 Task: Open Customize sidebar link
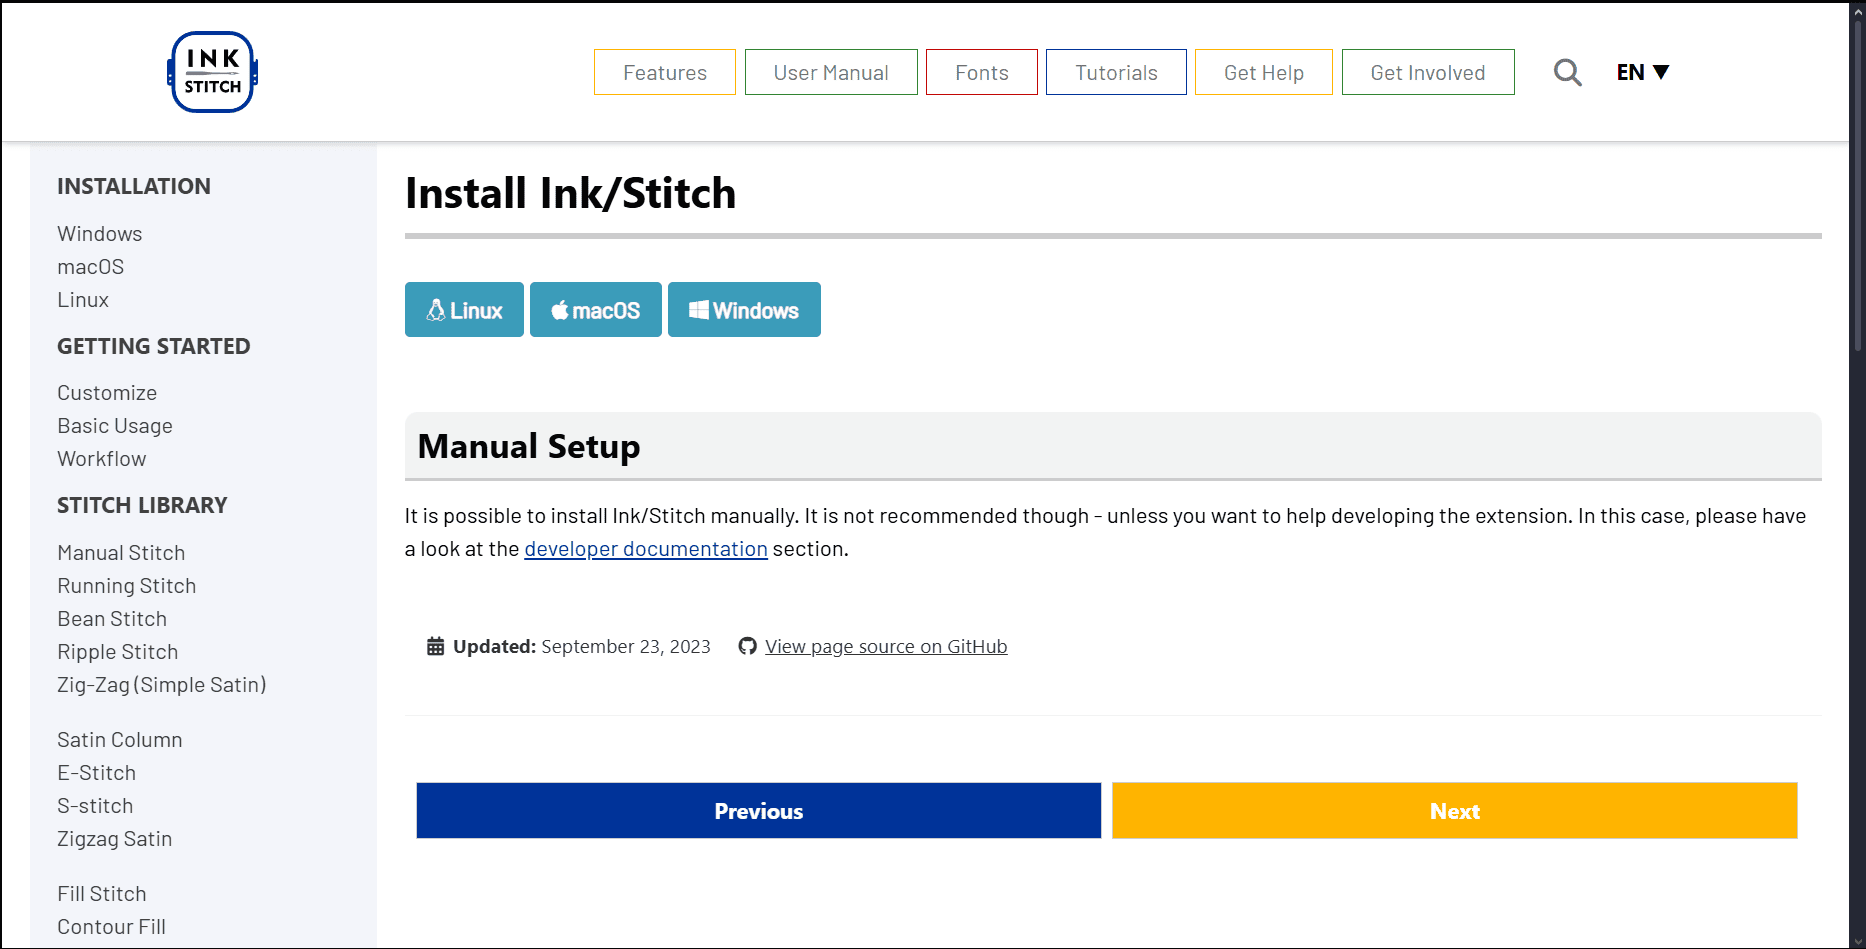[107, 393]
